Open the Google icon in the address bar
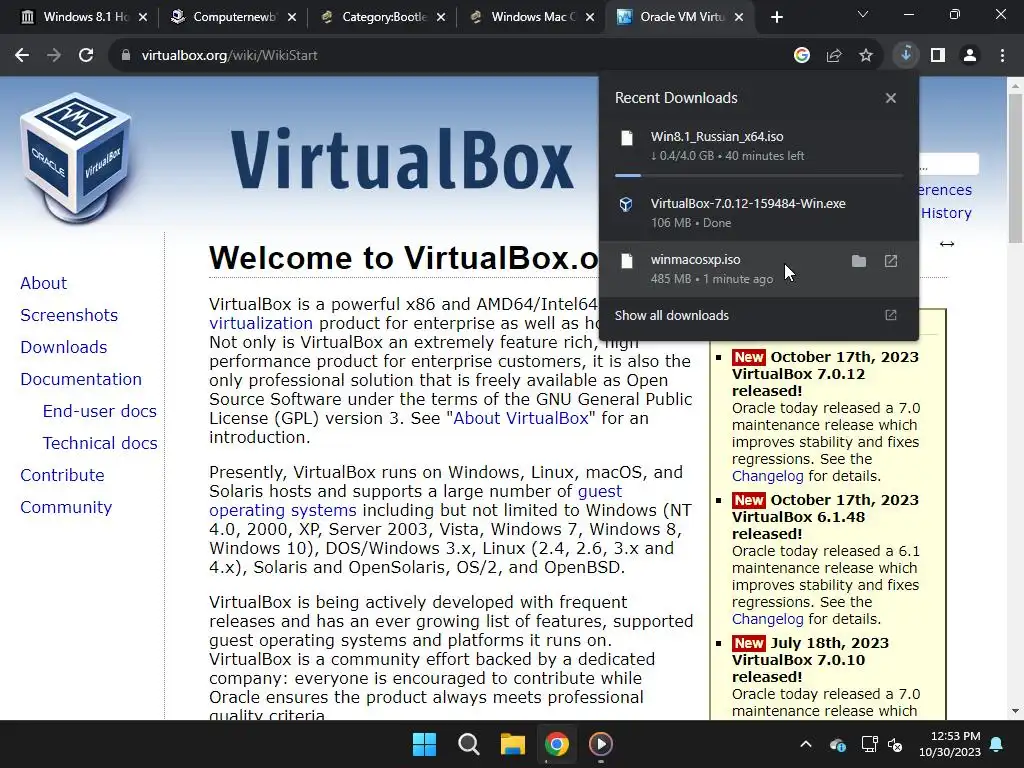 coord(801,56)
